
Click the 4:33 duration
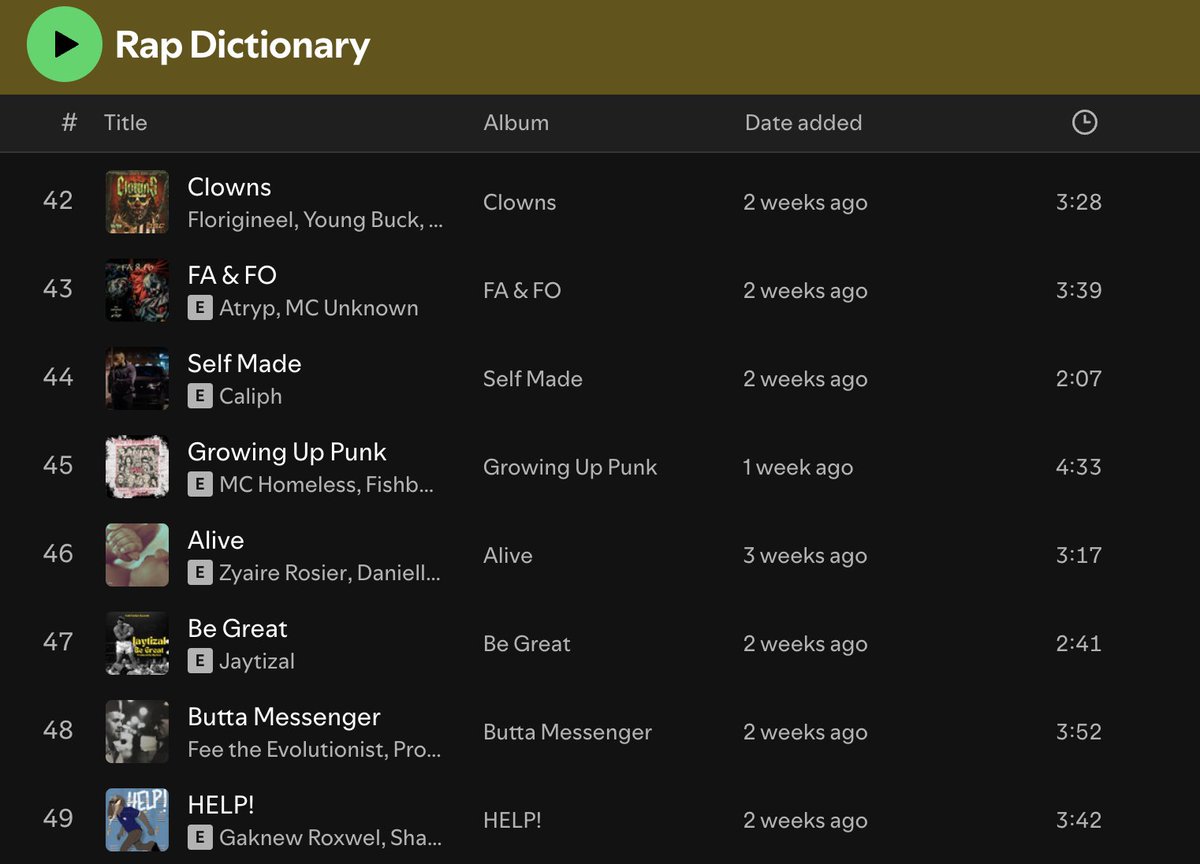tap(1079, 466)
